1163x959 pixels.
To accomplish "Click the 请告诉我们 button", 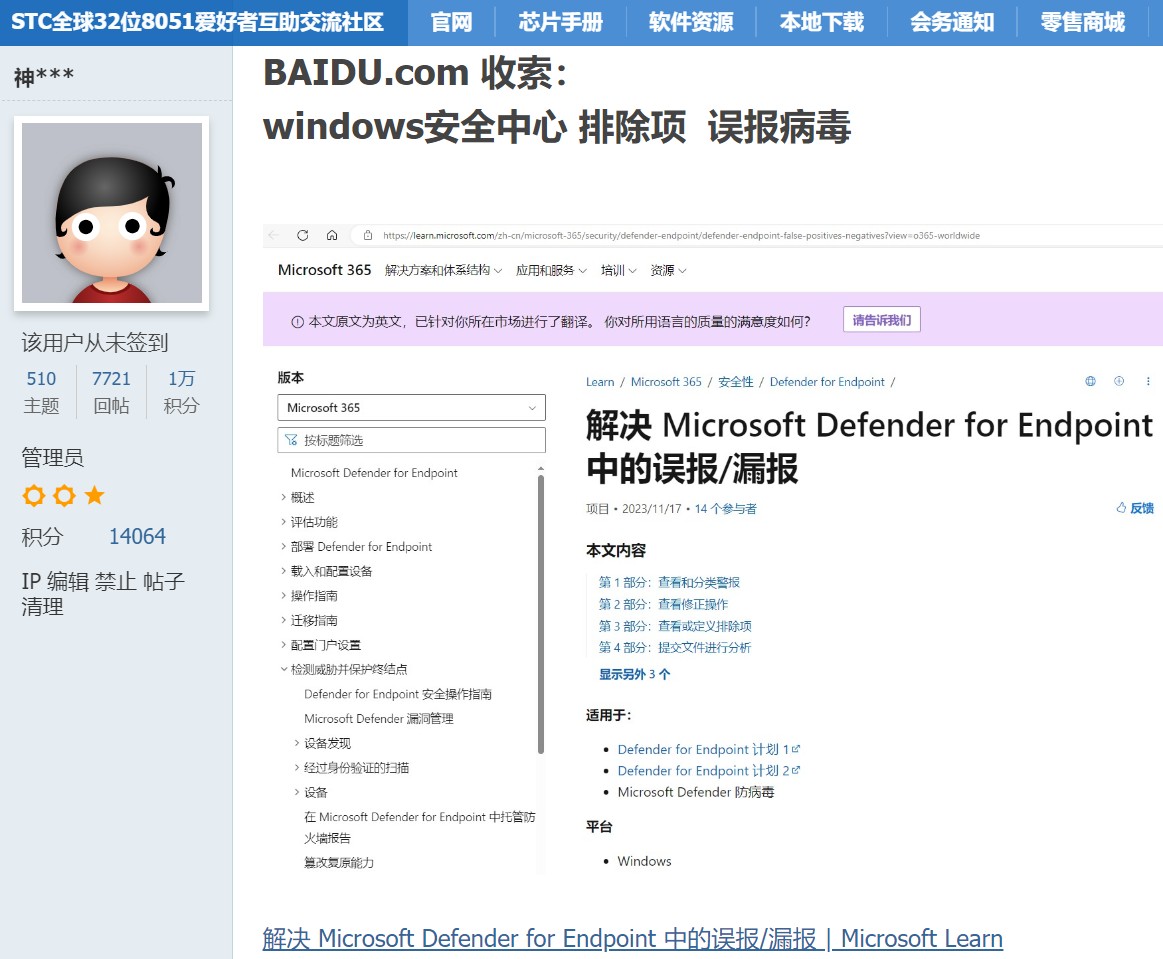I will point(882,320).
